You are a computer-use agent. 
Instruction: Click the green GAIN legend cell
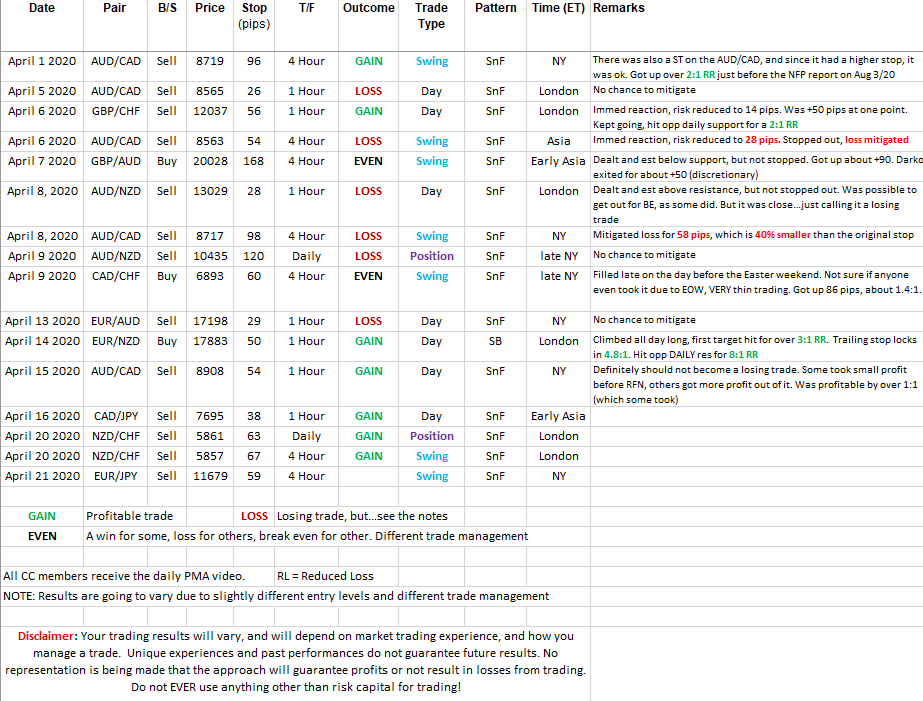pyautogui.click(x=42, y=516)
